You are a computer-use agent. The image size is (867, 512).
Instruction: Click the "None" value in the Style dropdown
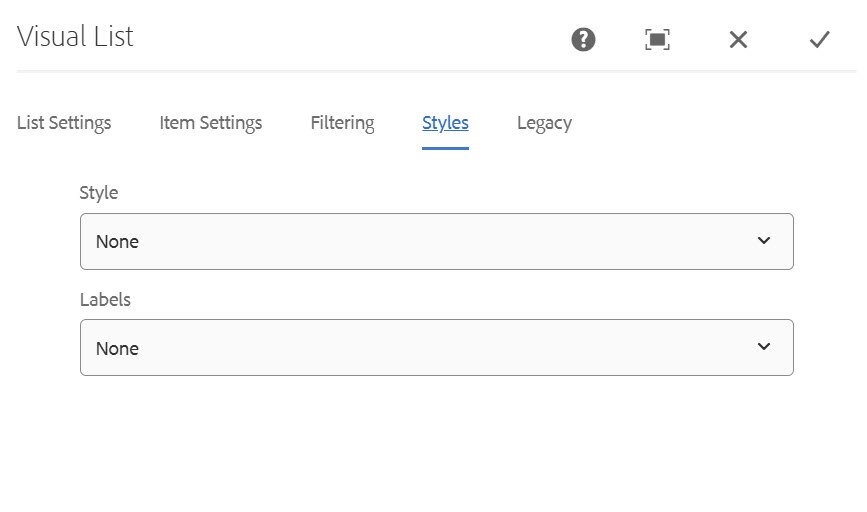point(117,242)
